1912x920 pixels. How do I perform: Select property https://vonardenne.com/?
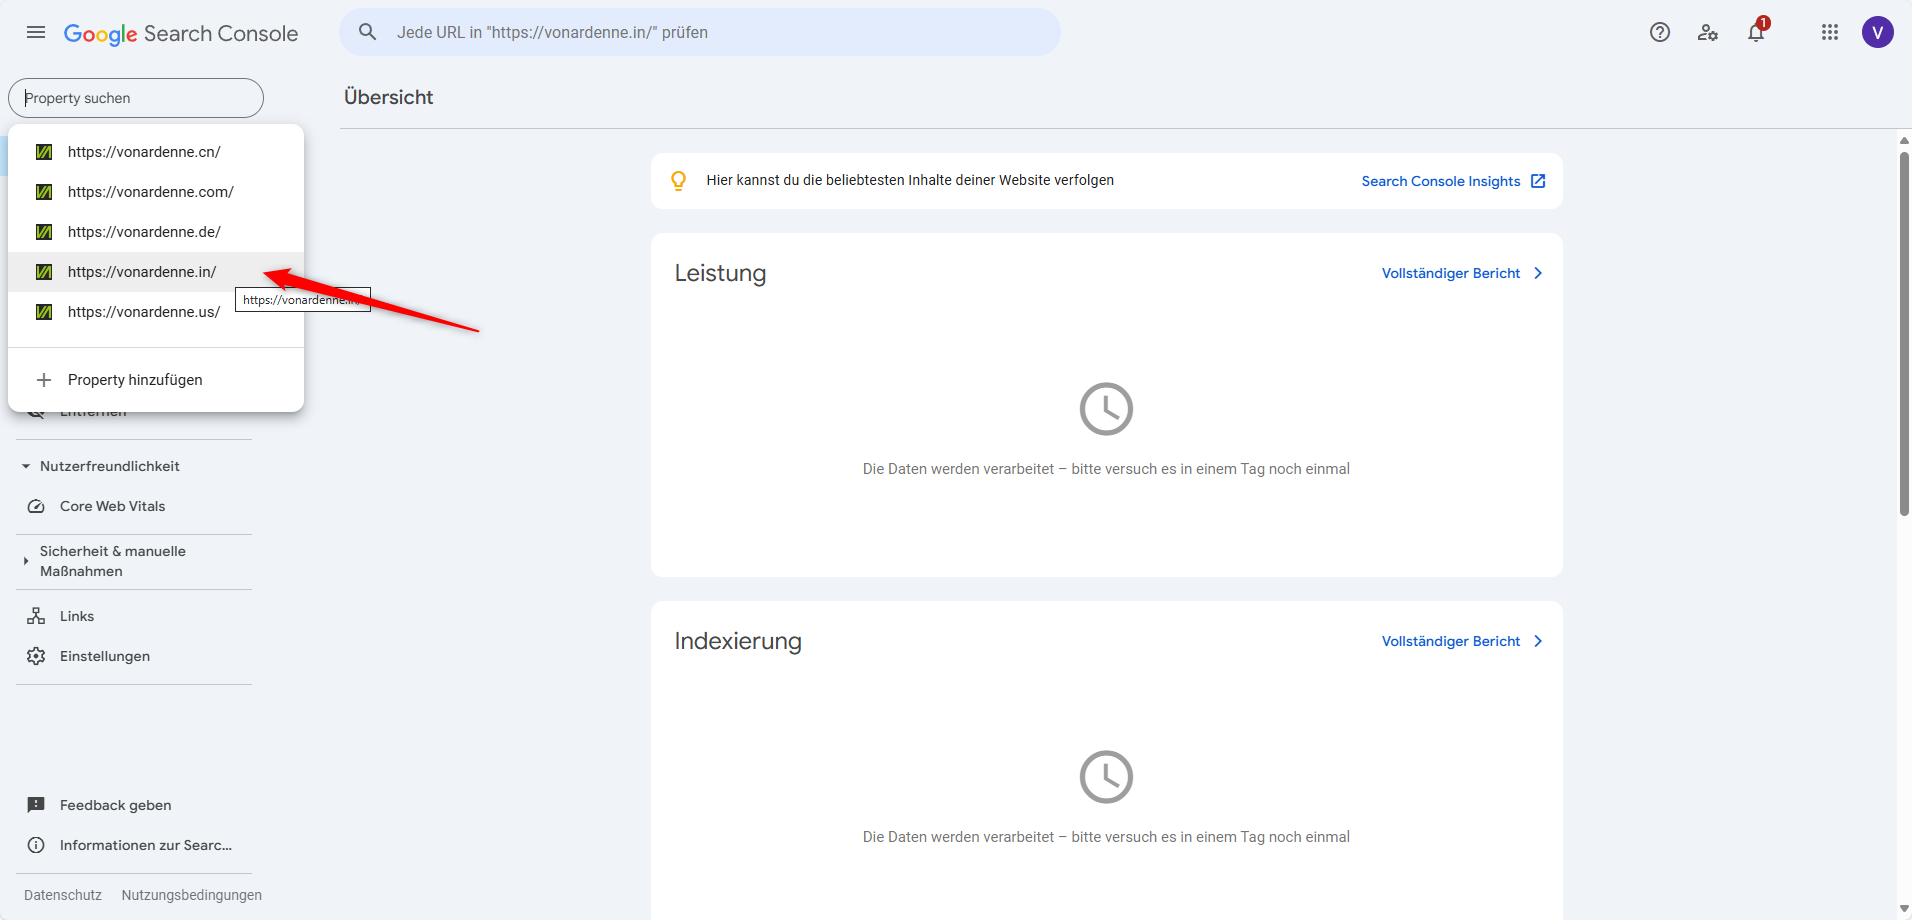156,192
